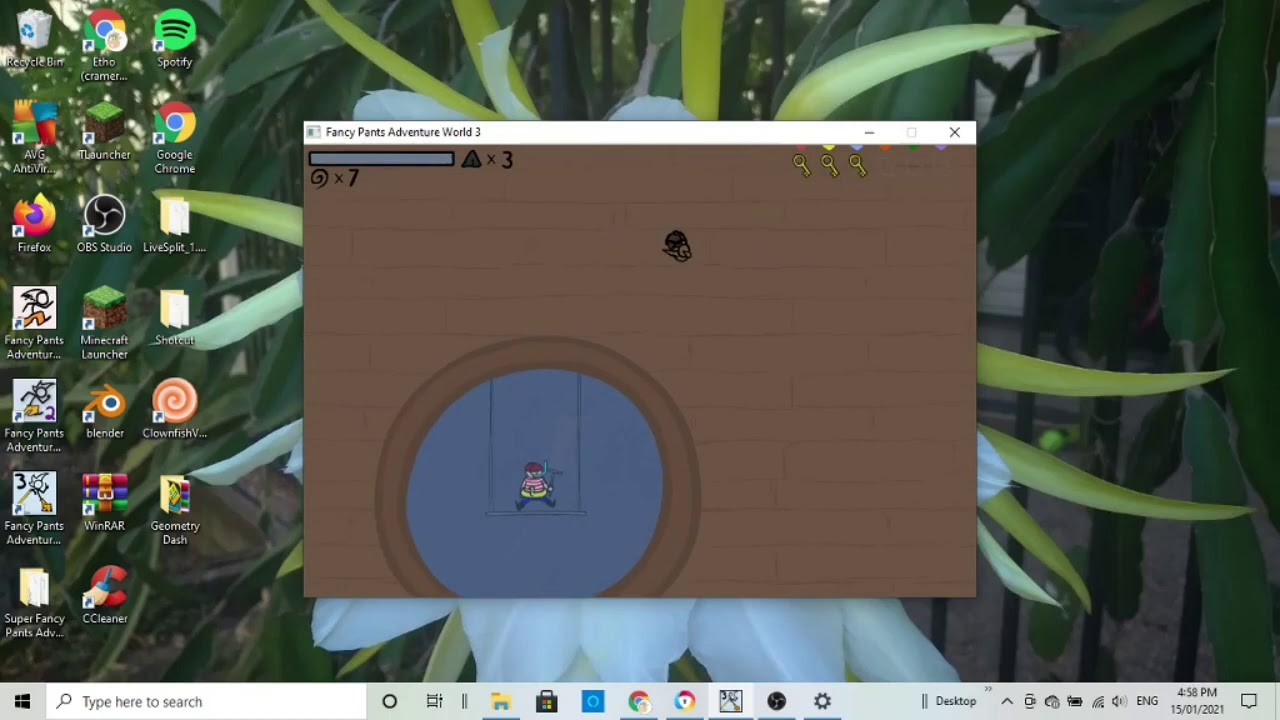Open the 4:58 PM clock and calendar

1197,701
